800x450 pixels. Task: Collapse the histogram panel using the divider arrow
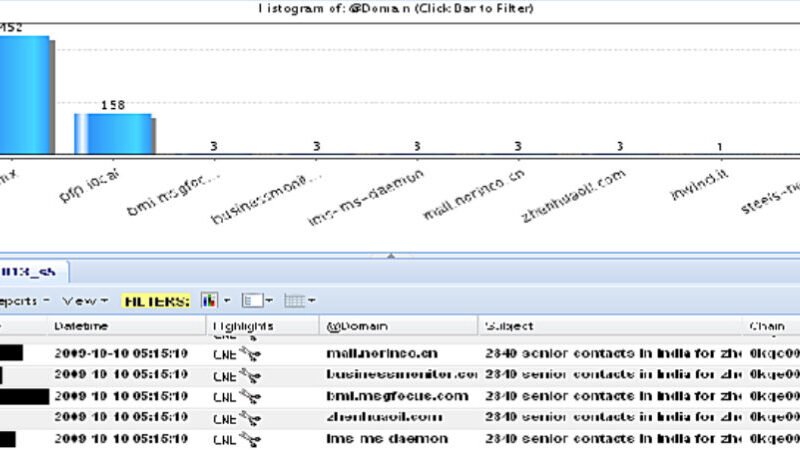click(391, 256)
